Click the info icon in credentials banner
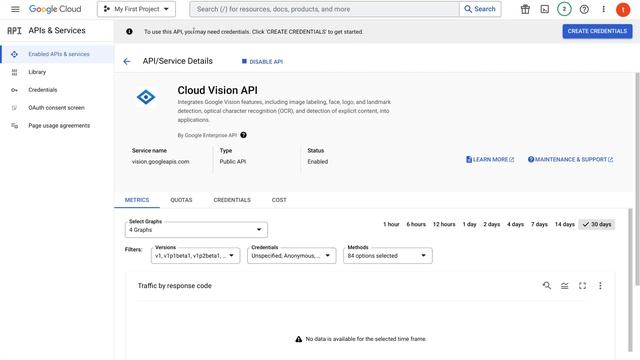This screenshot has height=360, width=640. pos(129,31)
